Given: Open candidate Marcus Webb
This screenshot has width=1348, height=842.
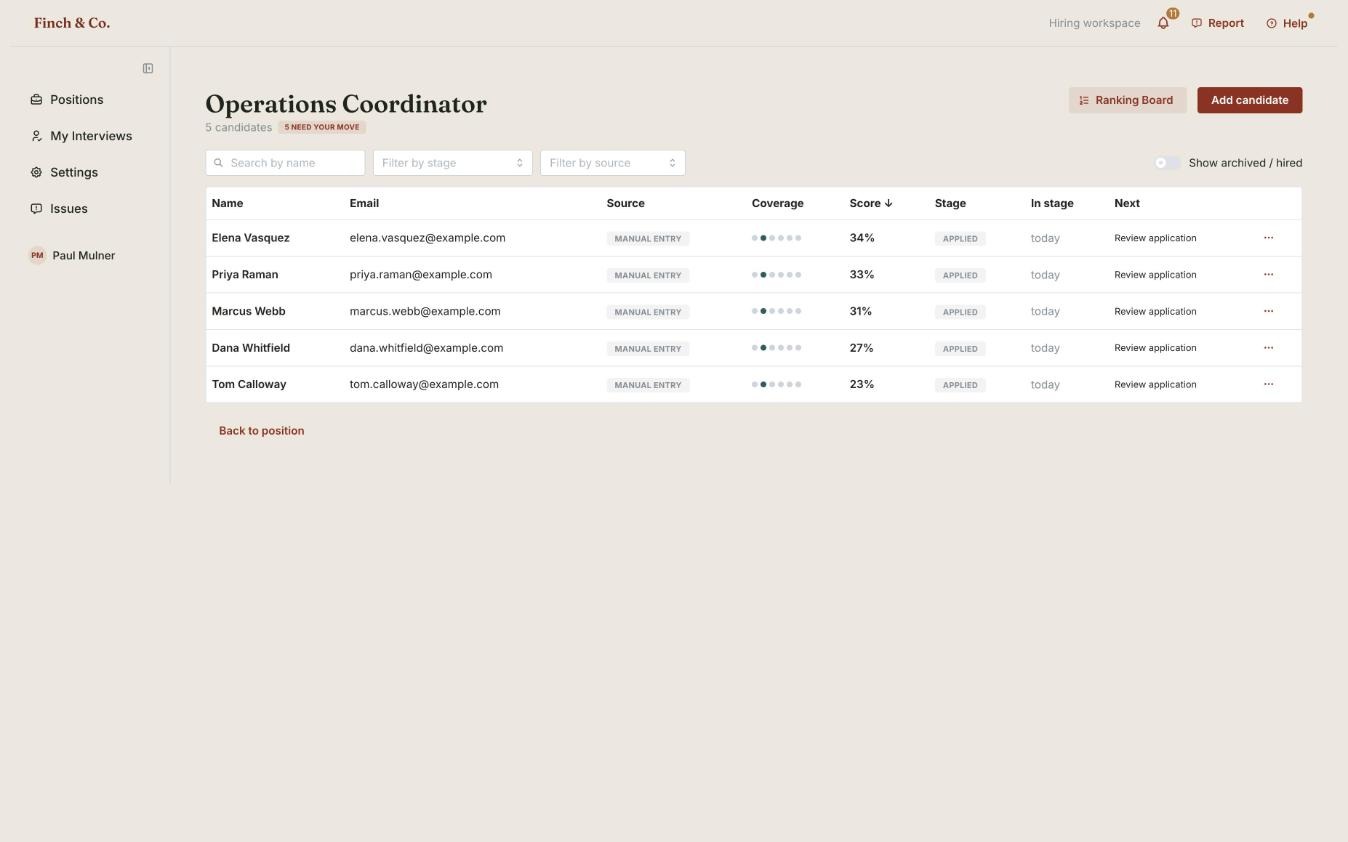Looking at the screenshot, I should coord(249,311).
